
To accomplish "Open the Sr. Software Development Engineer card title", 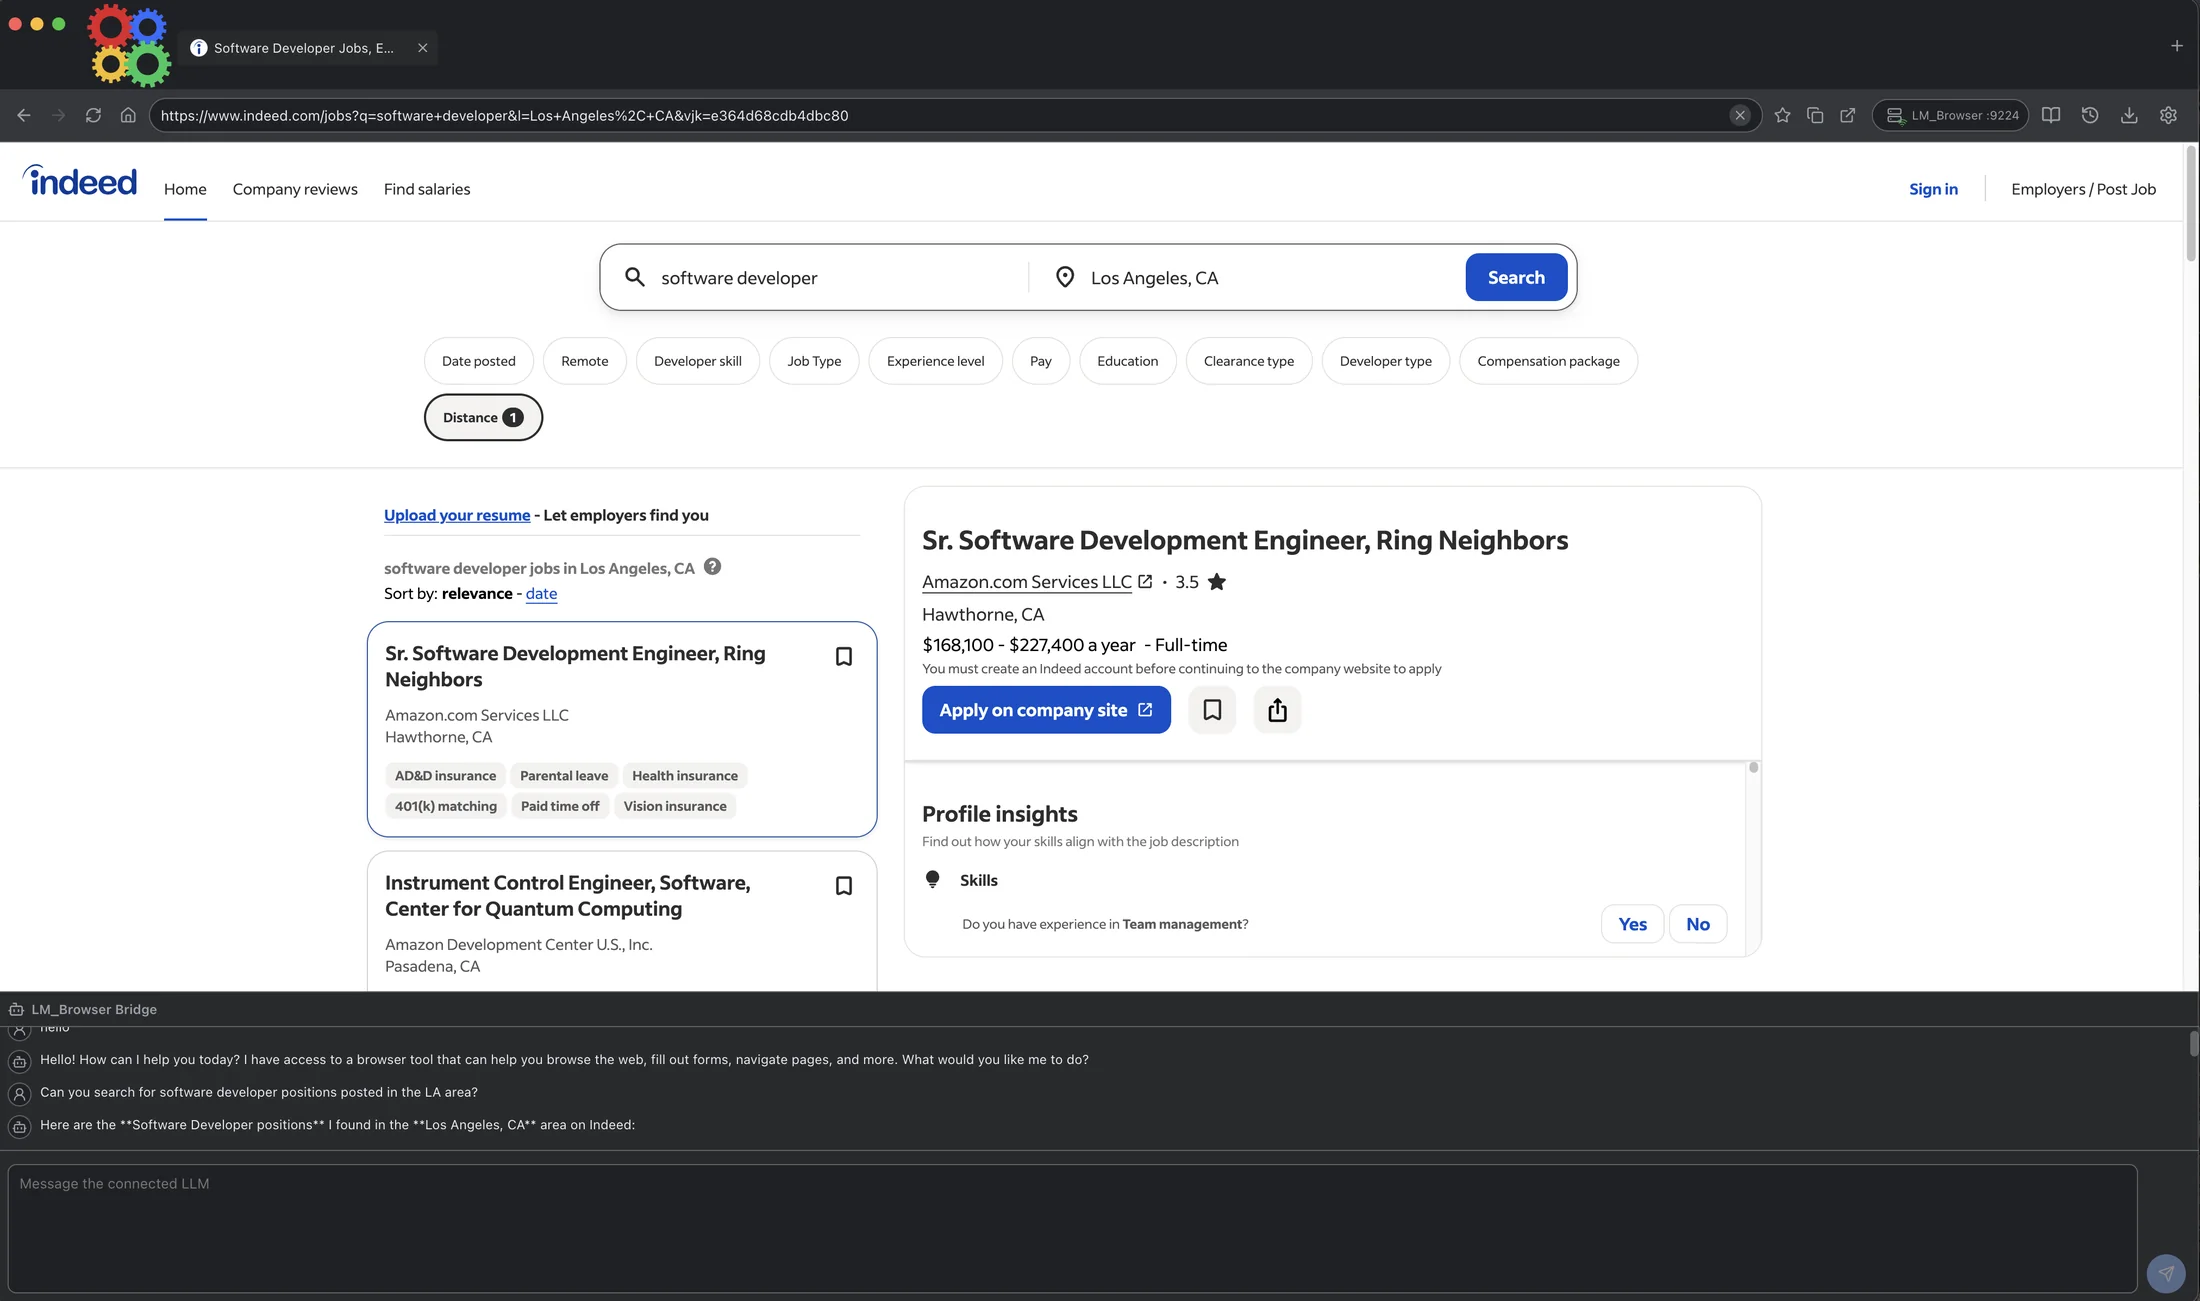I will tap(576, 666).
